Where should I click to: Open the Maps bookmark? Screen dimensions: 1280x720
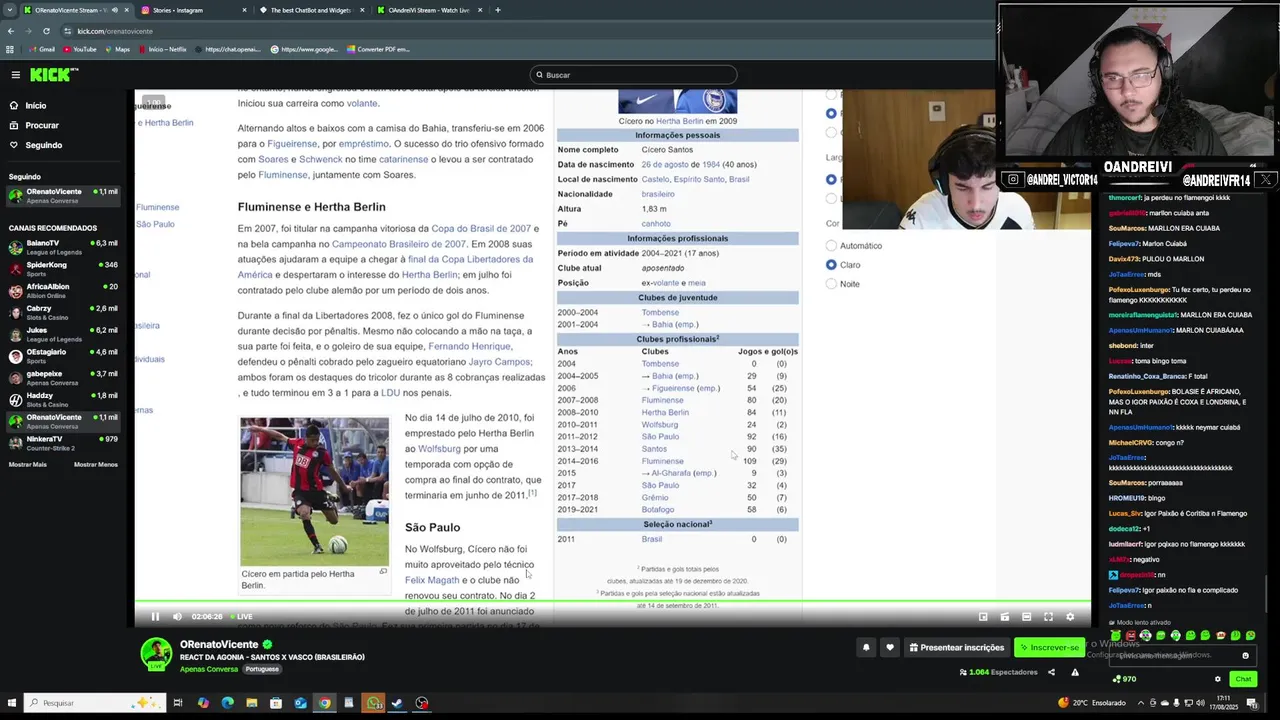[117, 49]
